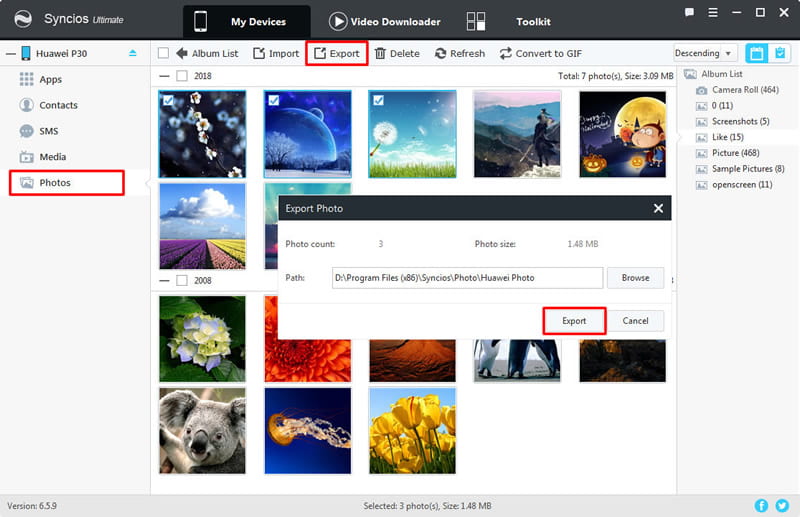Click the Delete toolbar button

tap(397, 53)
